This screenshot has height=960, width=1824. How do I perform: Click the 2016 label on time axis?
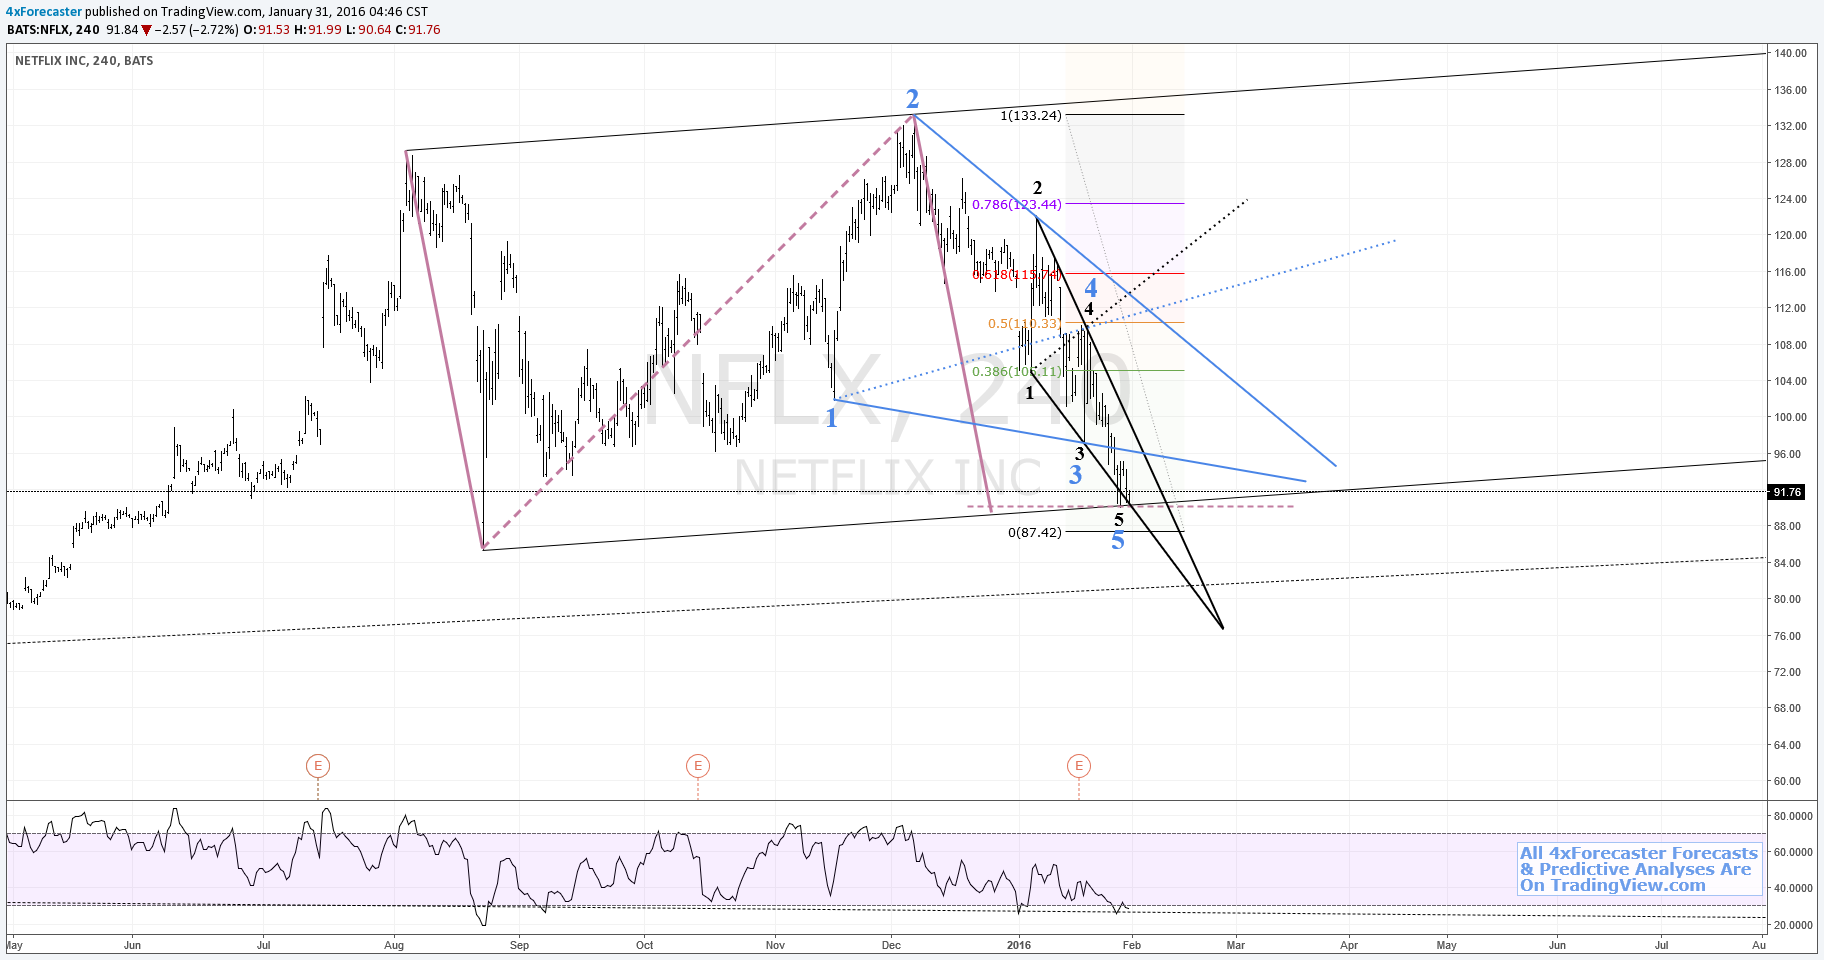click(x=1019, y=945)
